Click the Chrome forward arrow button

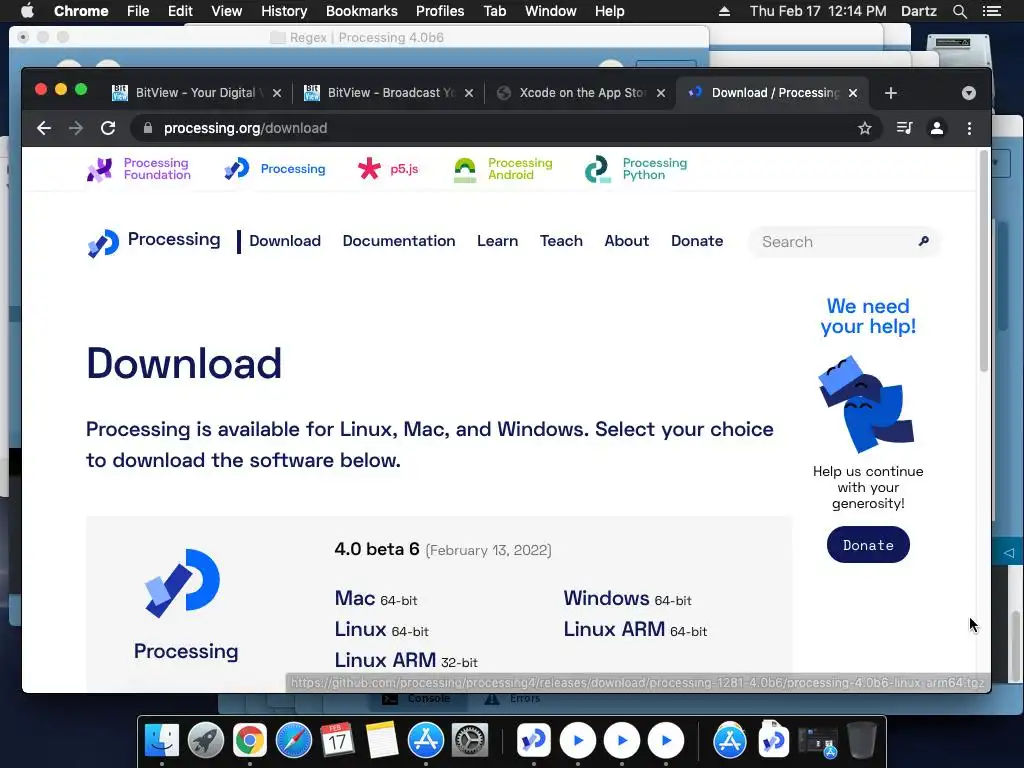pyautogui.click(x=76, y=128)
